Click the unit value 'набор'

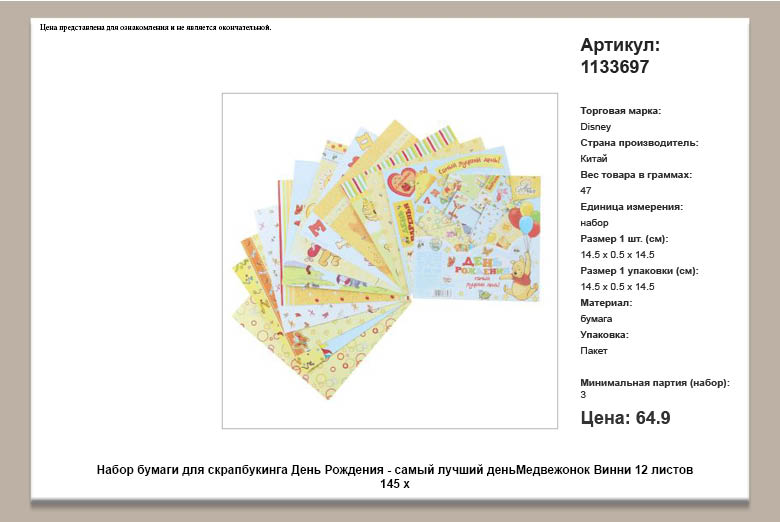pyautogui.click(x=594, y=222)
